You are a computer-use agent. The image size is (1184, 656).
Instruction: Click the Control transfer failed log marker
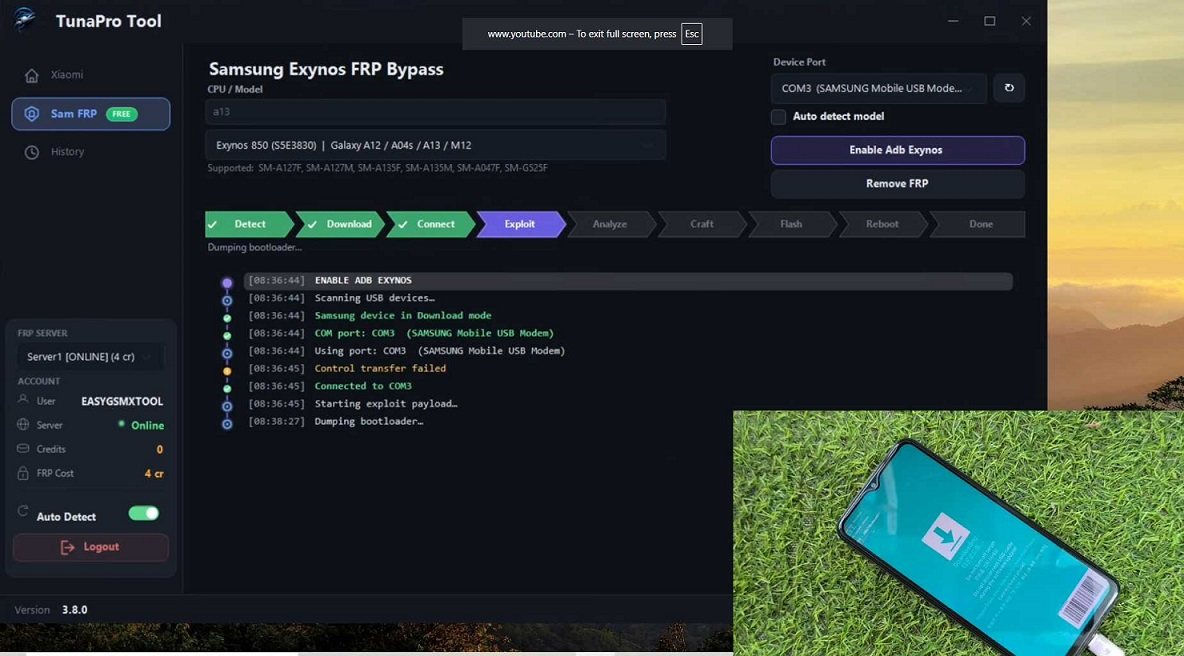pos(227,371)
